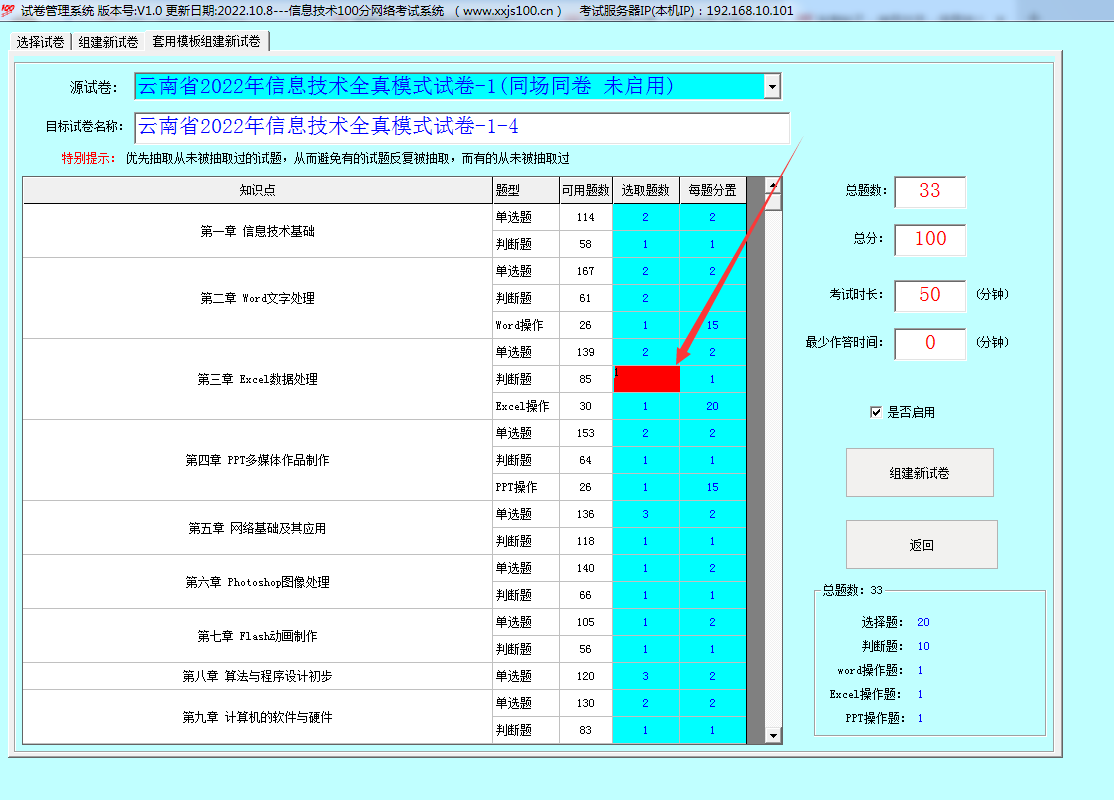The height and width of the screenshot is (800, 1114).
Task: Click the PPT操作题 count in summary
Action: pos(920,719)
